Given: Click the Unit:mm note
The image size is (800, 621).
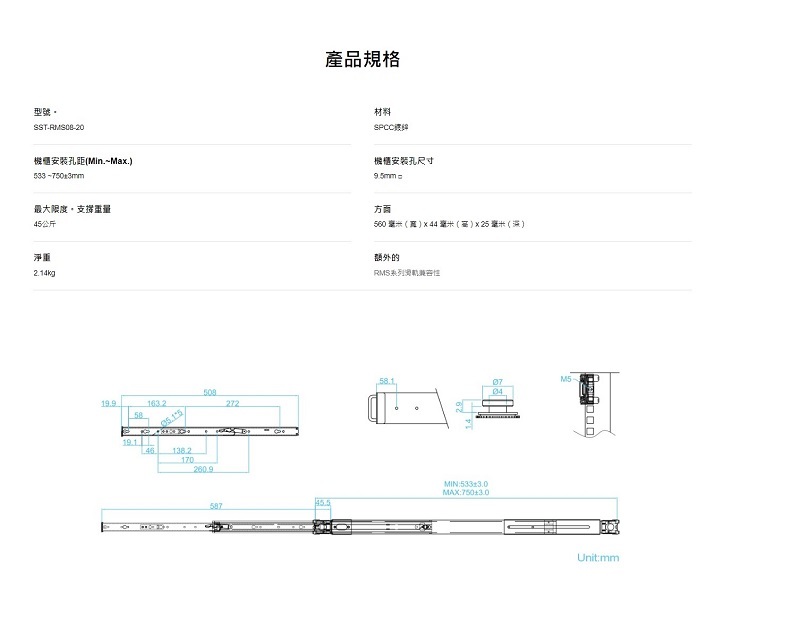Looking at the screenshot, I should 598,558.
